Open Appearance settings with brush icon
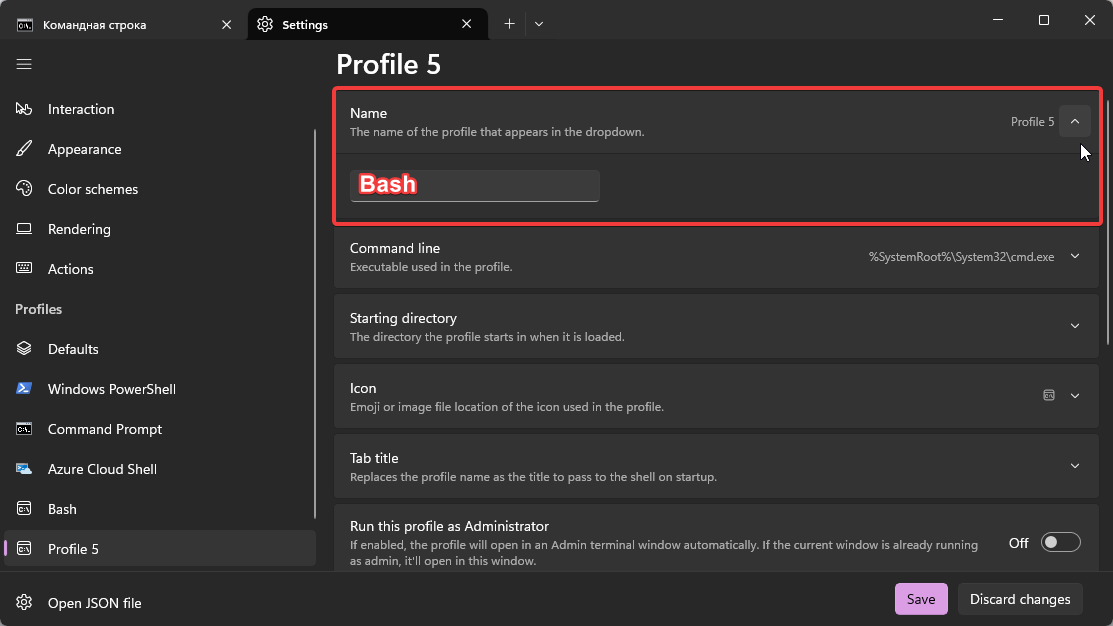1113x626 pixels. (x=84, y=149)
